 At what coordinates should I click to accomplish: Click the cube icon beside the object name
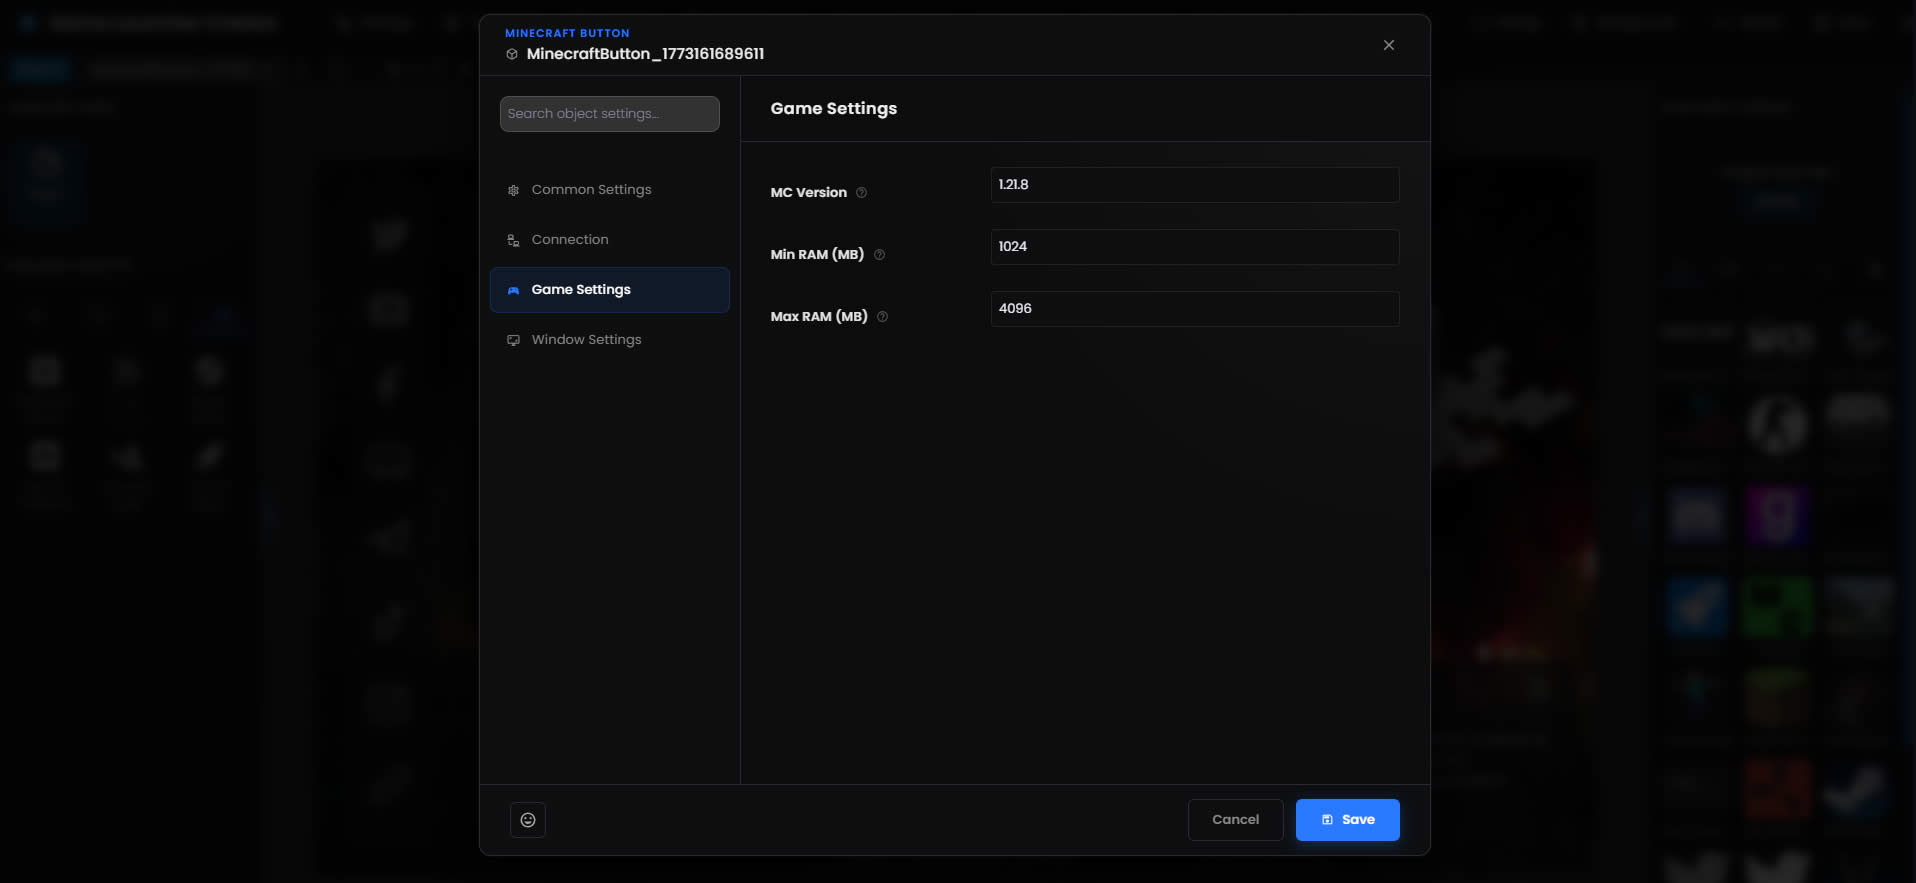(x=512, y=54)
